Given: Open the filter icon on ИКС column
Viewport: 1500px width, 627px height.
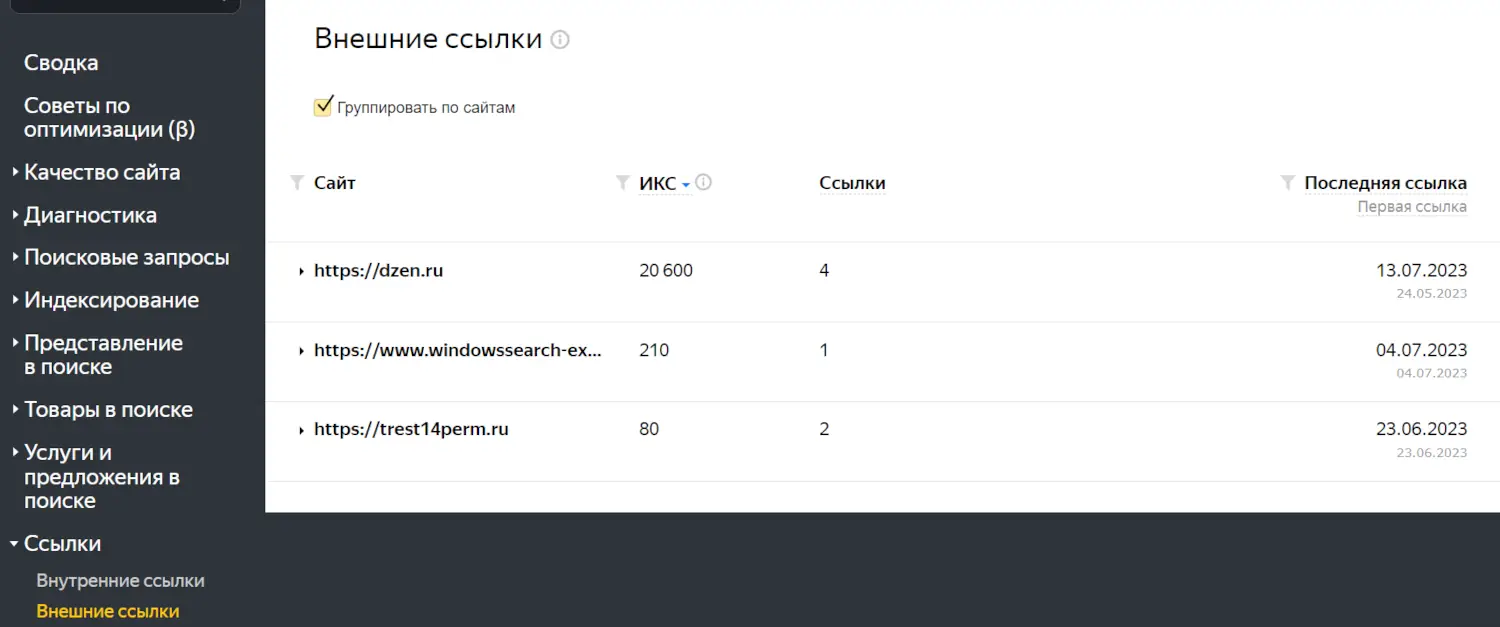Looking at the screenshot, I should pyautogui.click(x=621, y=183).
